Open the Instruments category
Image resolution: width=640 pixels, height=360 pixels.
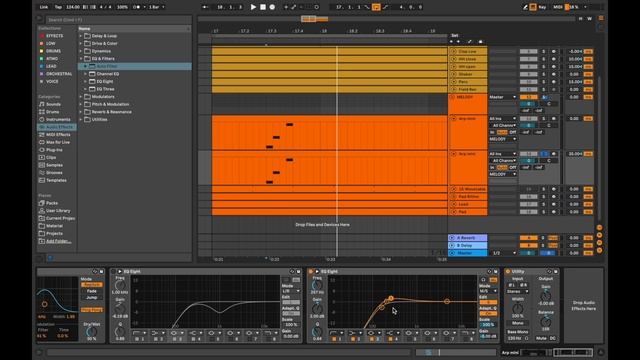pyautogui.click(x=58, y=119)
